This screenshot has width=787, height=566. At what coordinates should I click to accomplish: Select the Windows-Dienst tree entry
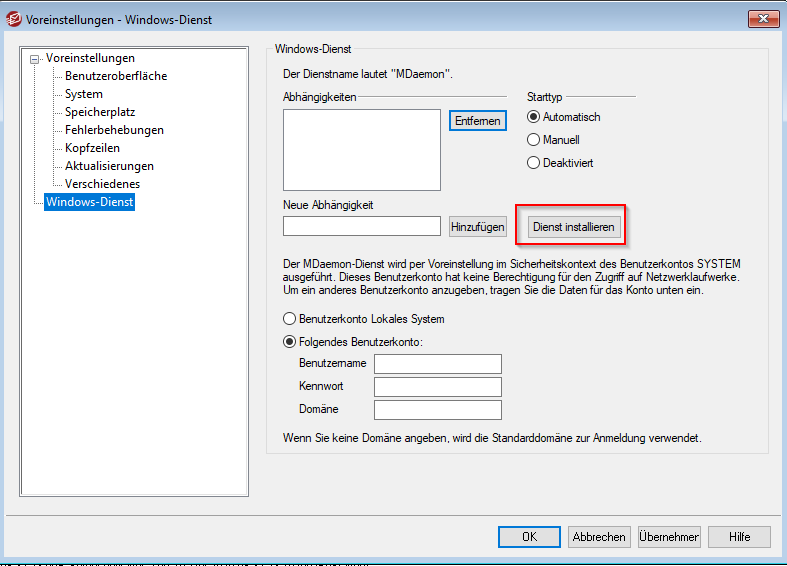(90, 202)
